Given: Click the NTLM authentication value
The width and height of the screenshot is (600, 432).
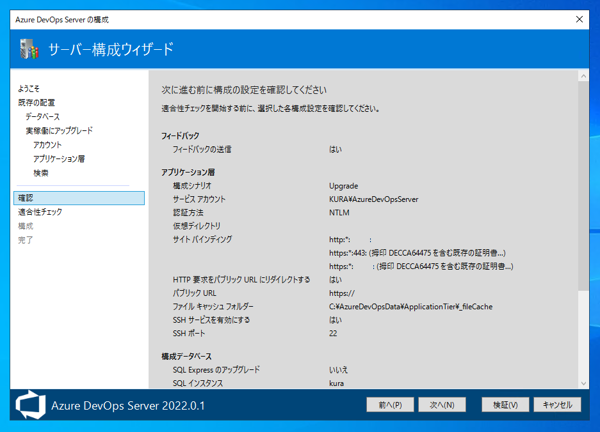Looking at the screenshot, I should [x=339, y=213].
